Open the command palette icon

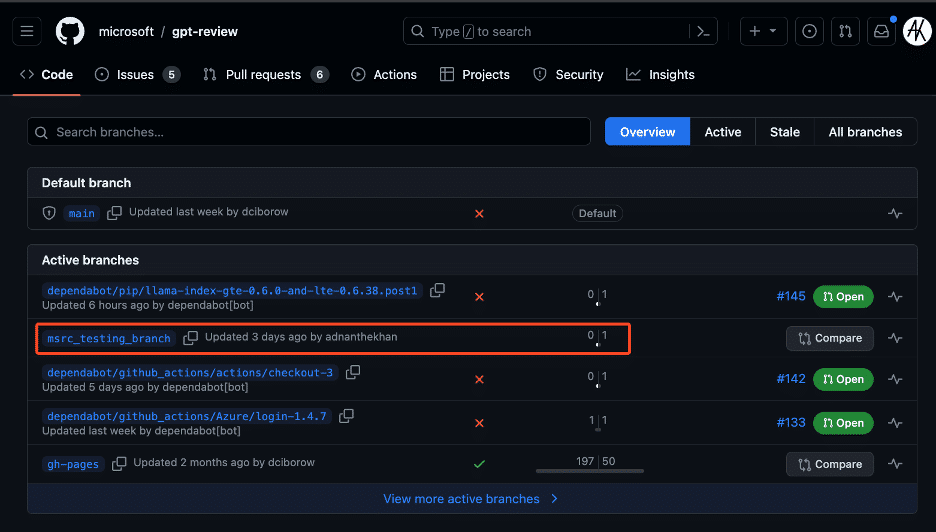703,31
